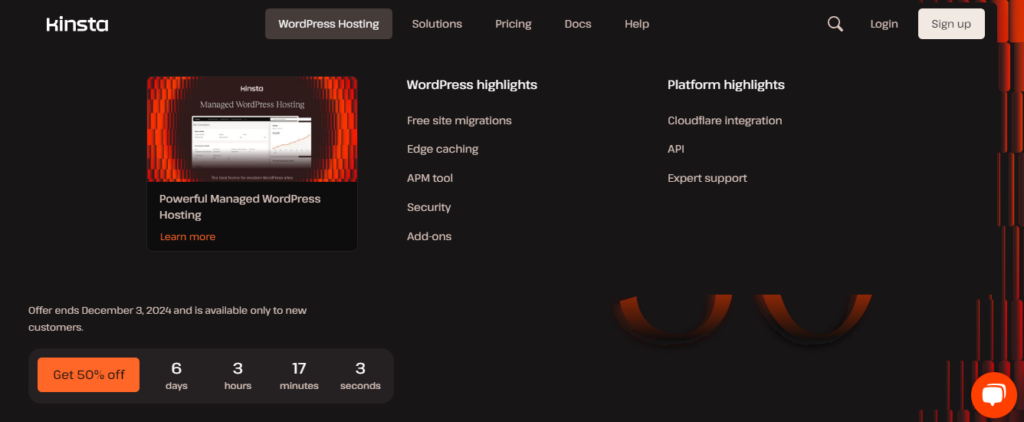1024x422 pixels.
Task: Open Free site migrations link
Action: [x=459, y=120]
